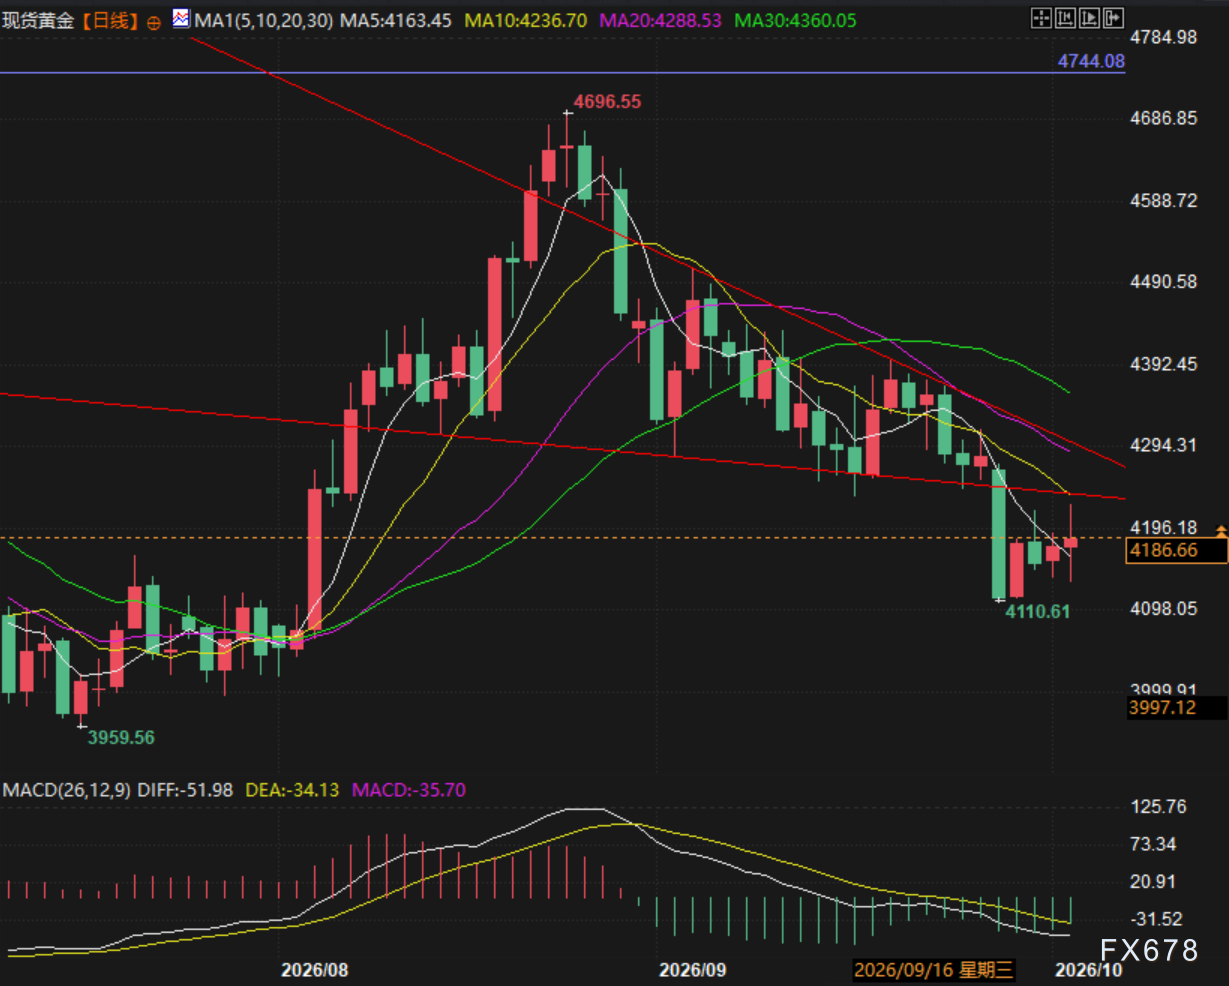Click the 4110.61 low price label
1229x986 pixels.
coord(1037,610)
